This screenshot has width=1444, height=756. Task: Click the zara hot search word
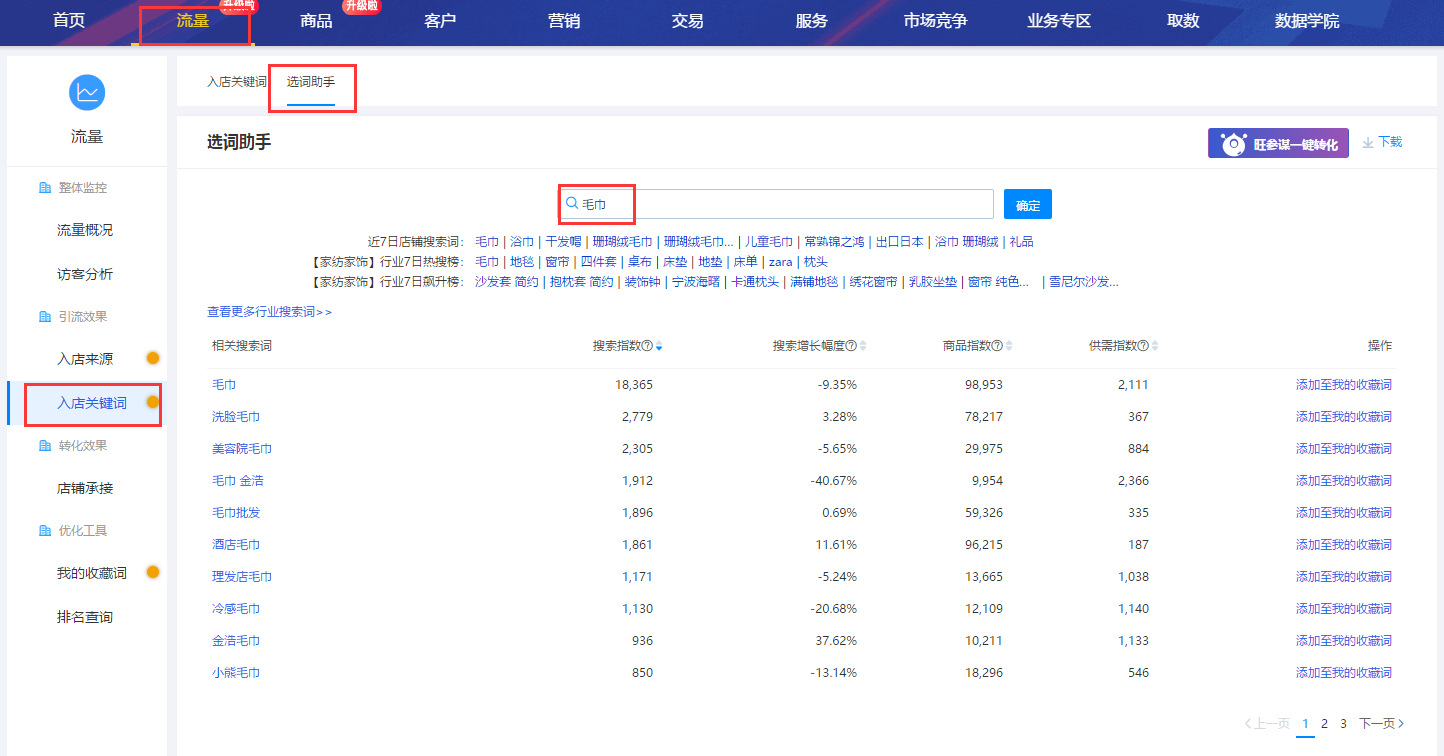click(780, 262)
